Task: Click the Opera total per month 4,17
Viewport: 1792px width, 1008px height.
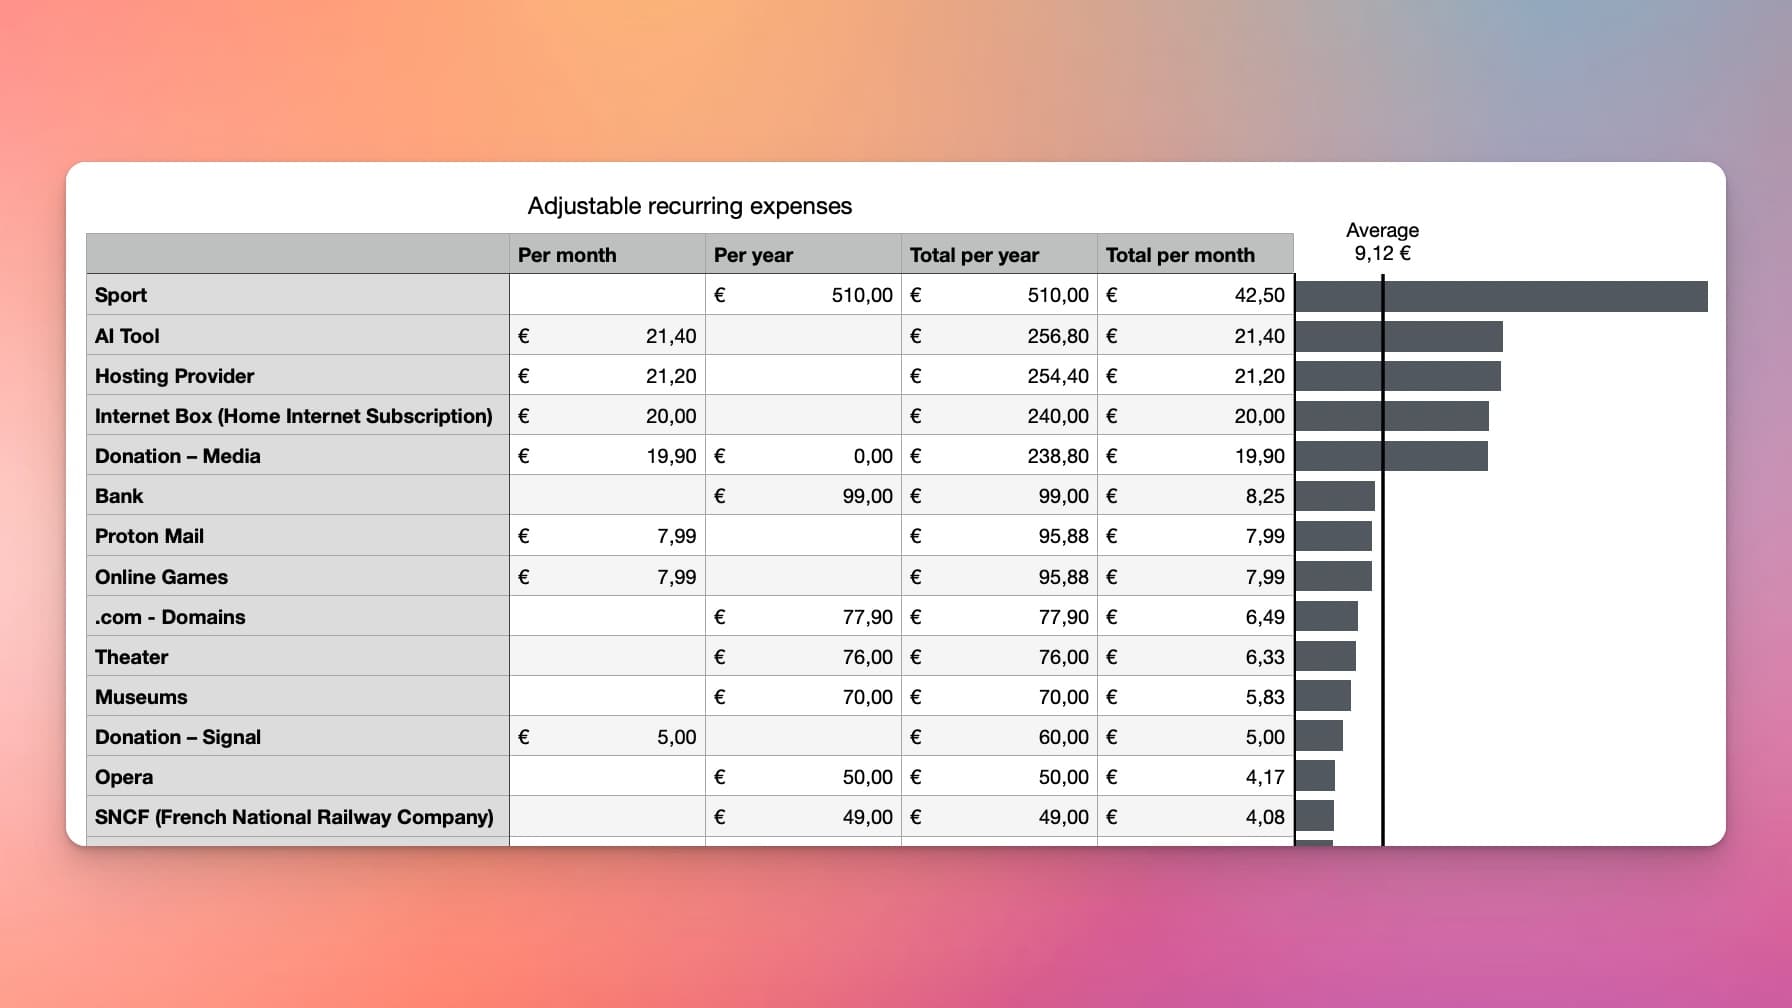Action: tap(1195, 777)
